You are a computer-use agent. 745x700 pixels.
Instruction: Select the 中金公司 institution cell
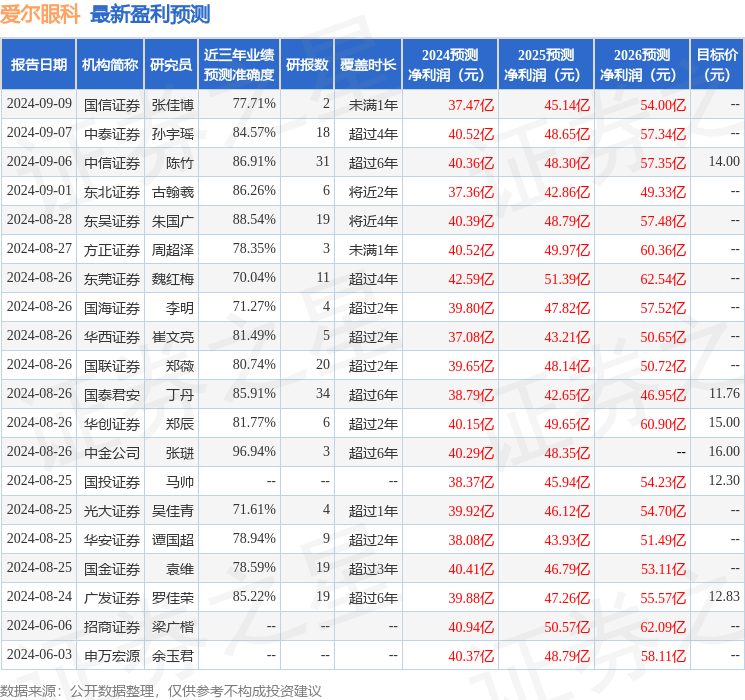coord(112,453)
